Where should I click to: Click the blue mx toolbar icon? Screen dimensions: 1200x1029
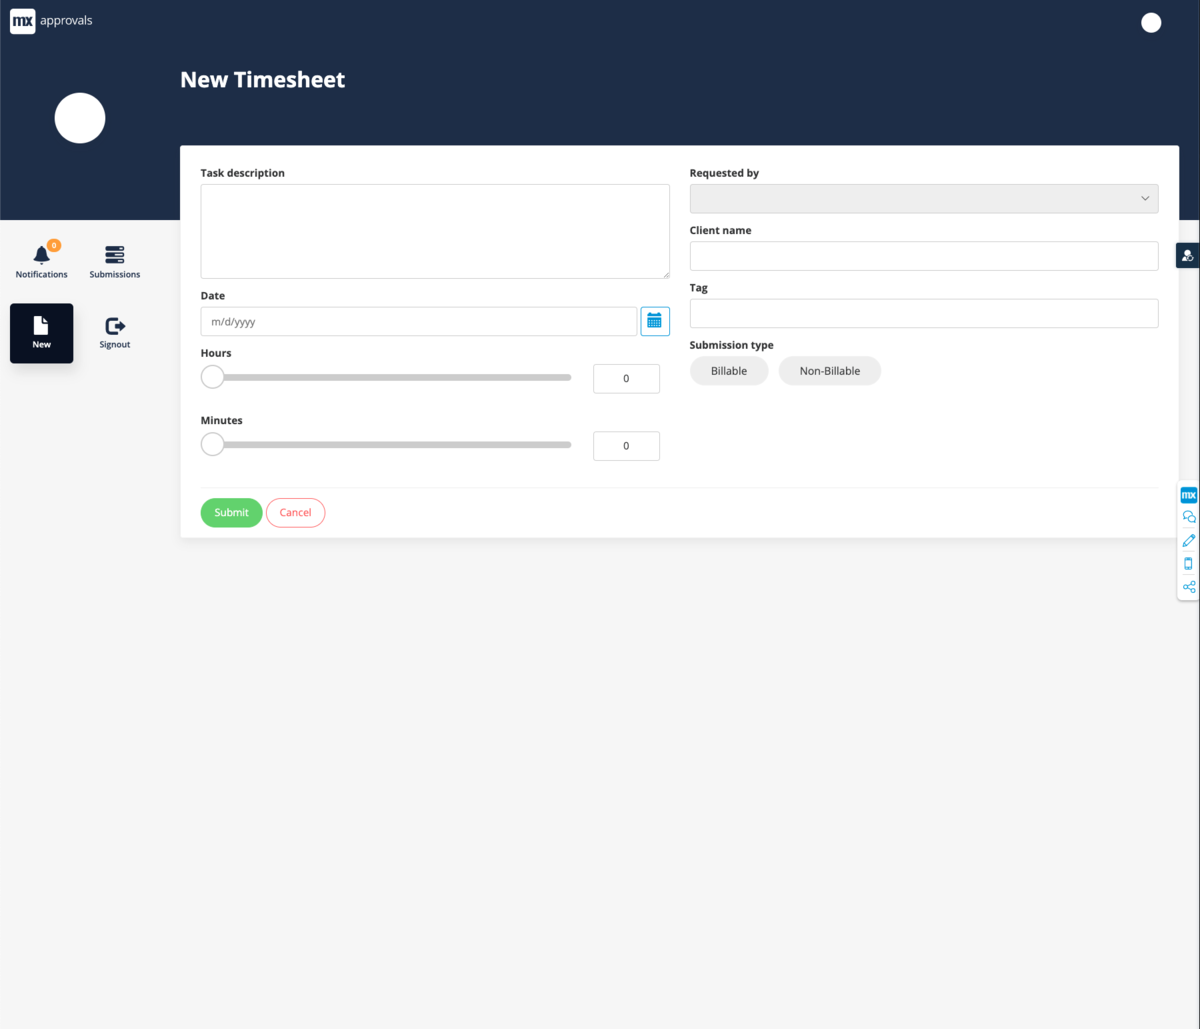click(1189, 495)
